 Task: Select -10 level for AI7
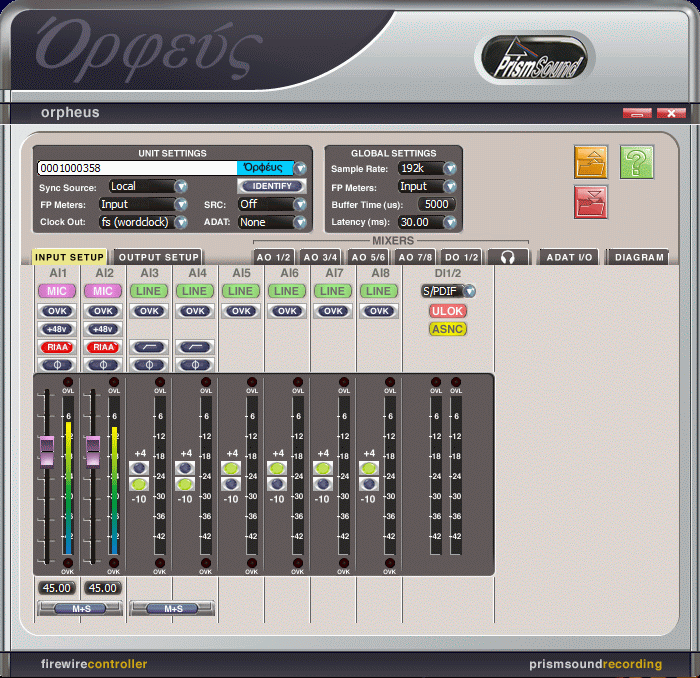(323, 484)
